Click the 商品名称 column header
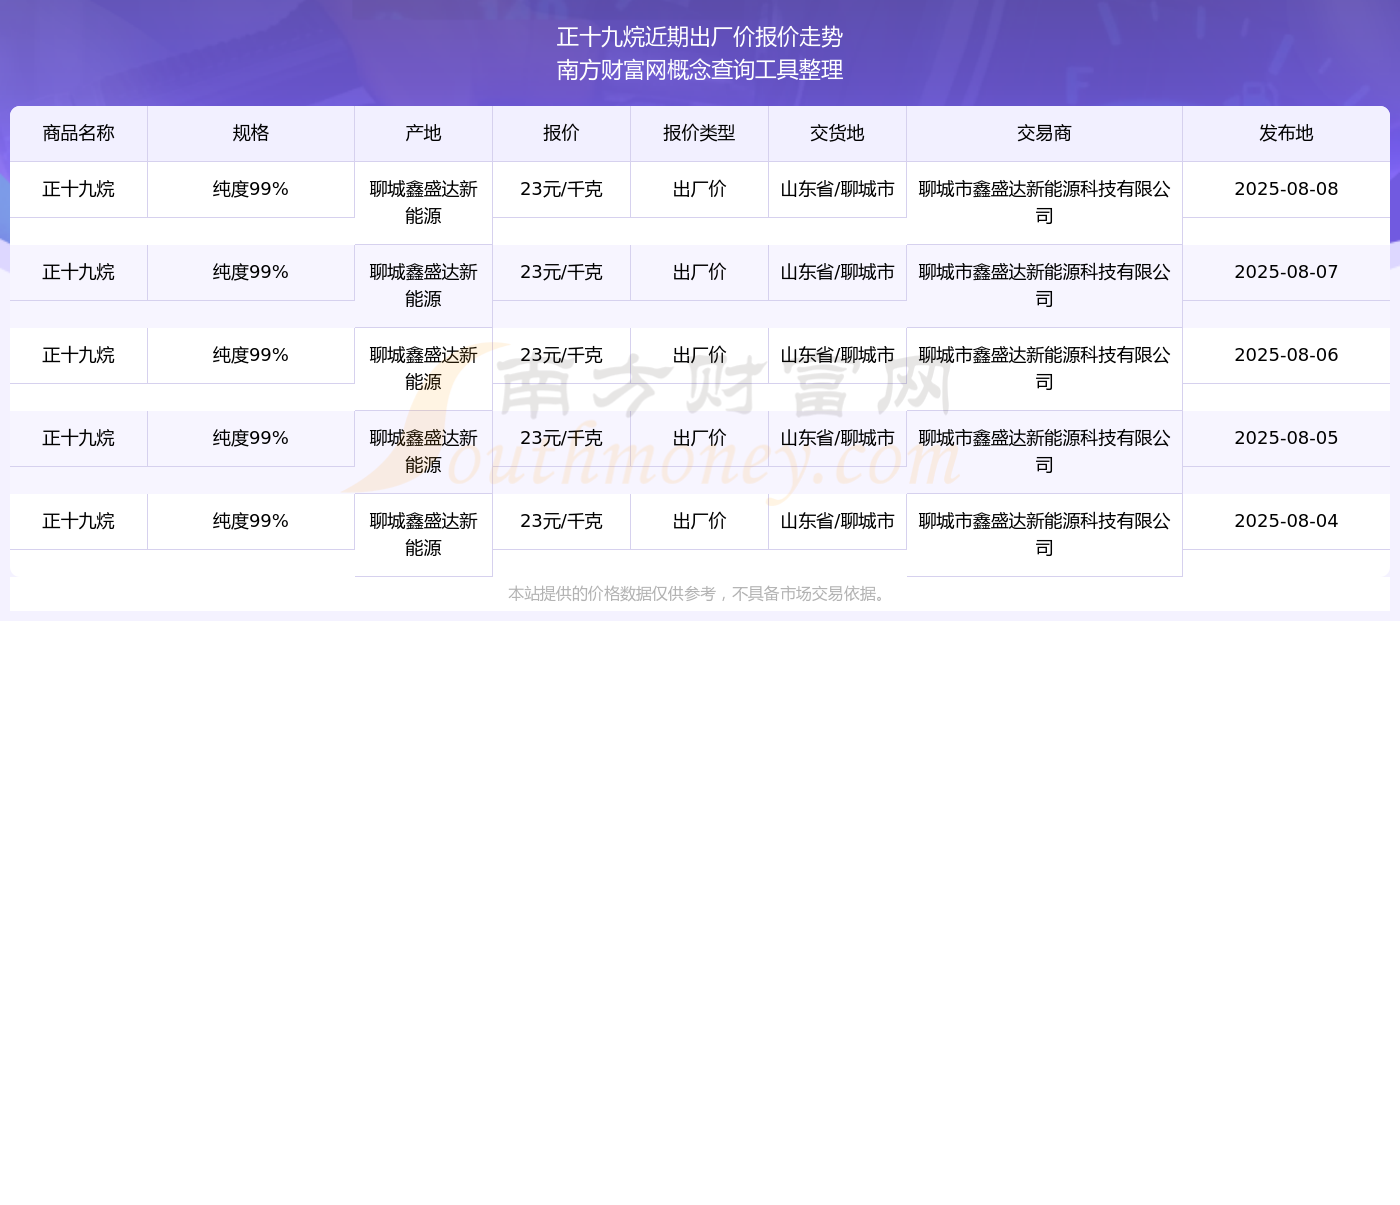1400x1205 pixels. pos(79,133)
